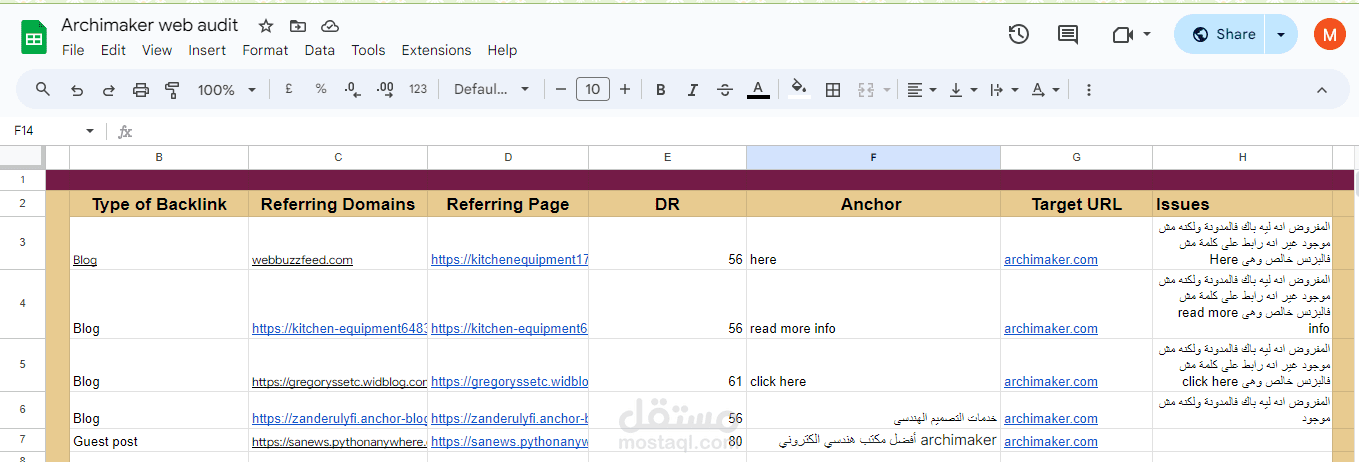Open text wrapping dropdown

pyautogui.click(x=1003, y=89)
